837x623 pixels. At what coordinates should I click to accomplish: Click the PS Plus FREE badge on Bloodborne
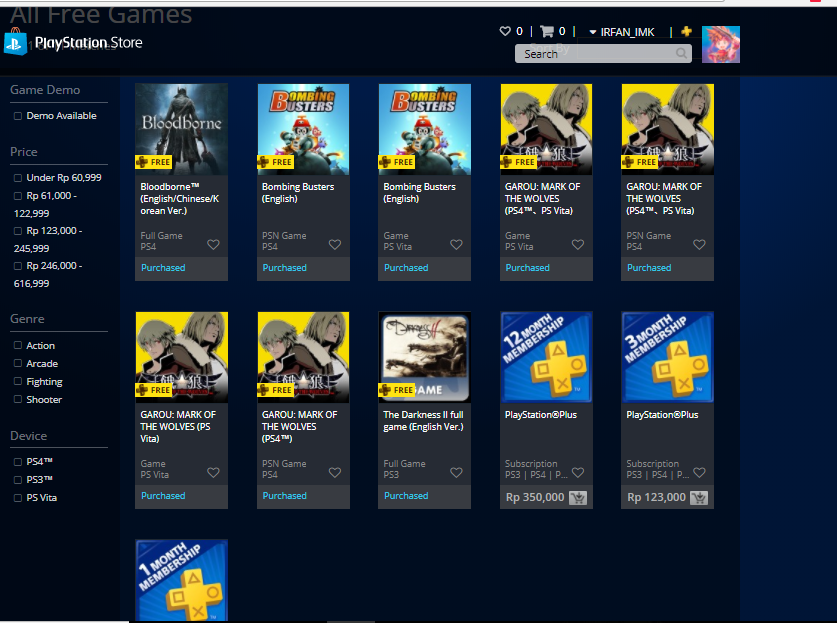click(x=154, y=162)
